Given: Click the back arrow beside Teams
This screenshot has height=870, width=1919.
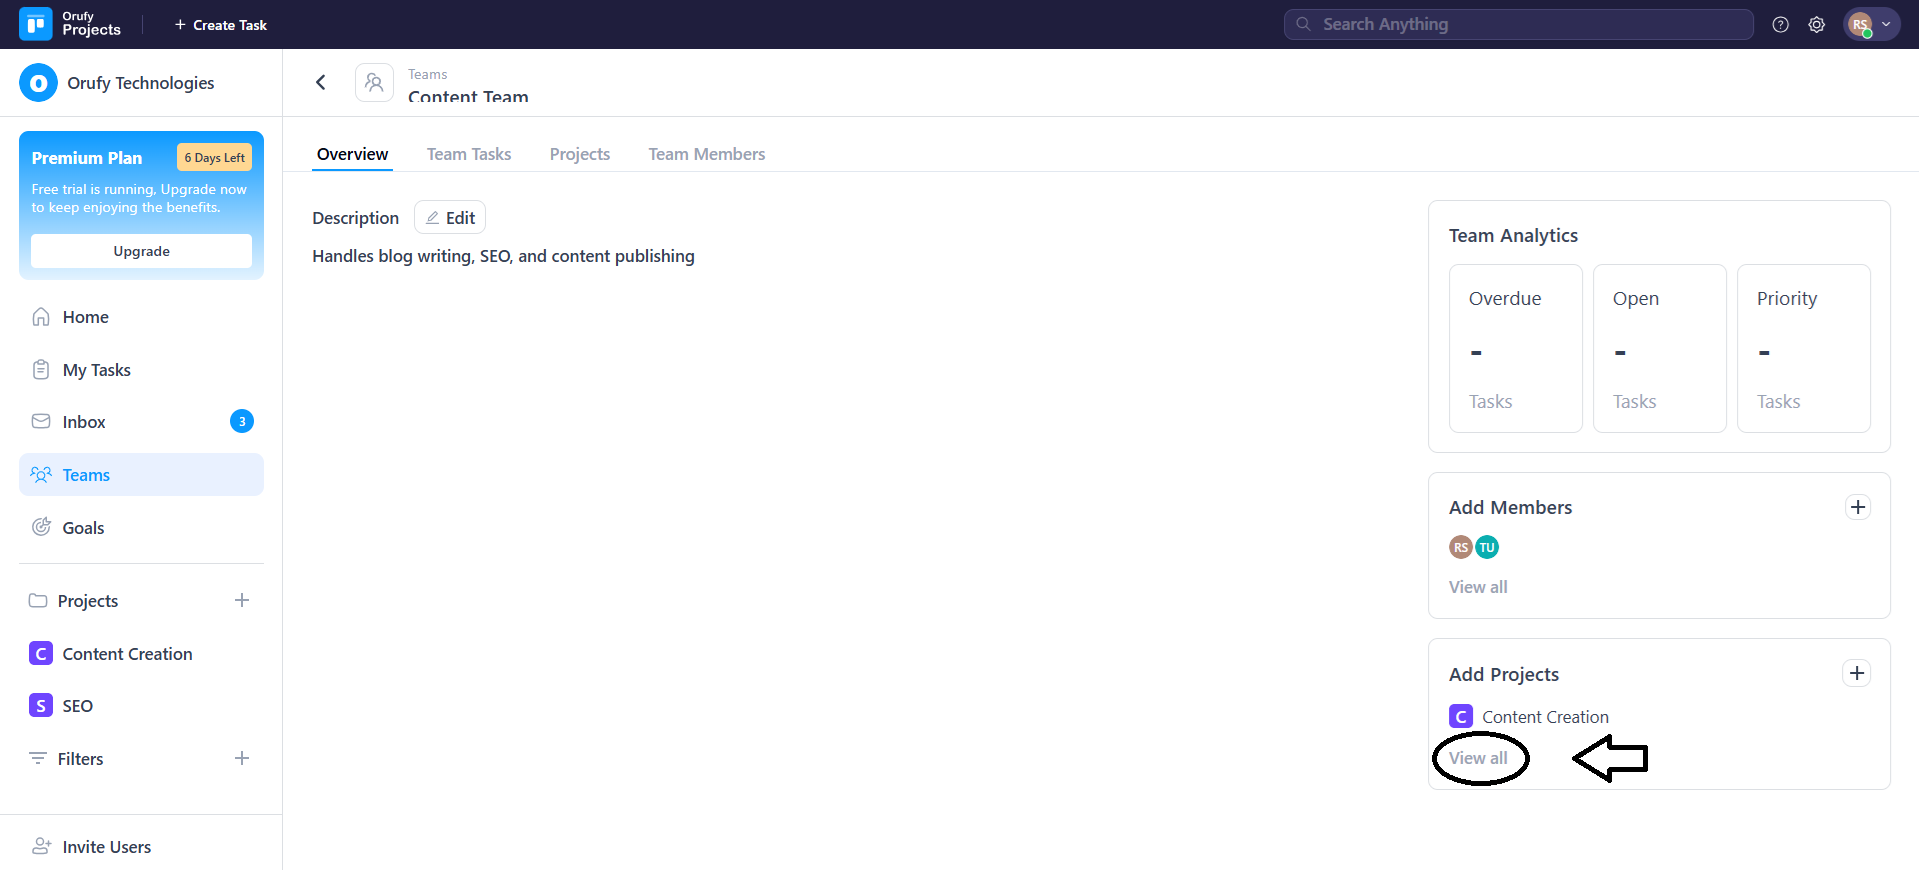Looking at the screenshot, I should (321, 82).
